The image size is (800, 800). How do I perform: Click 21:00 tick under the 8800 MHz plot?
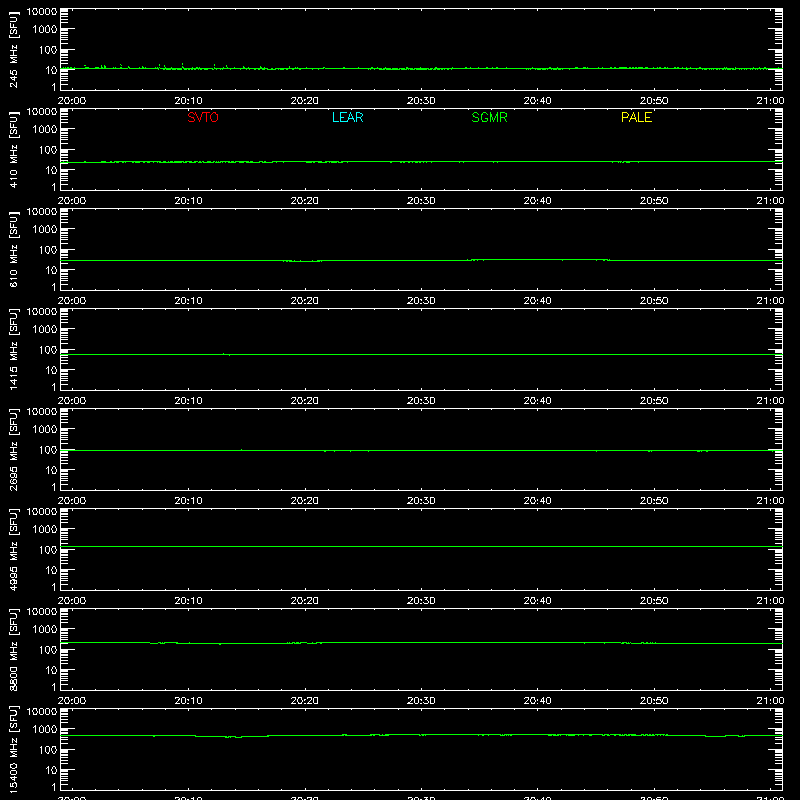click(x=770, y=701)
